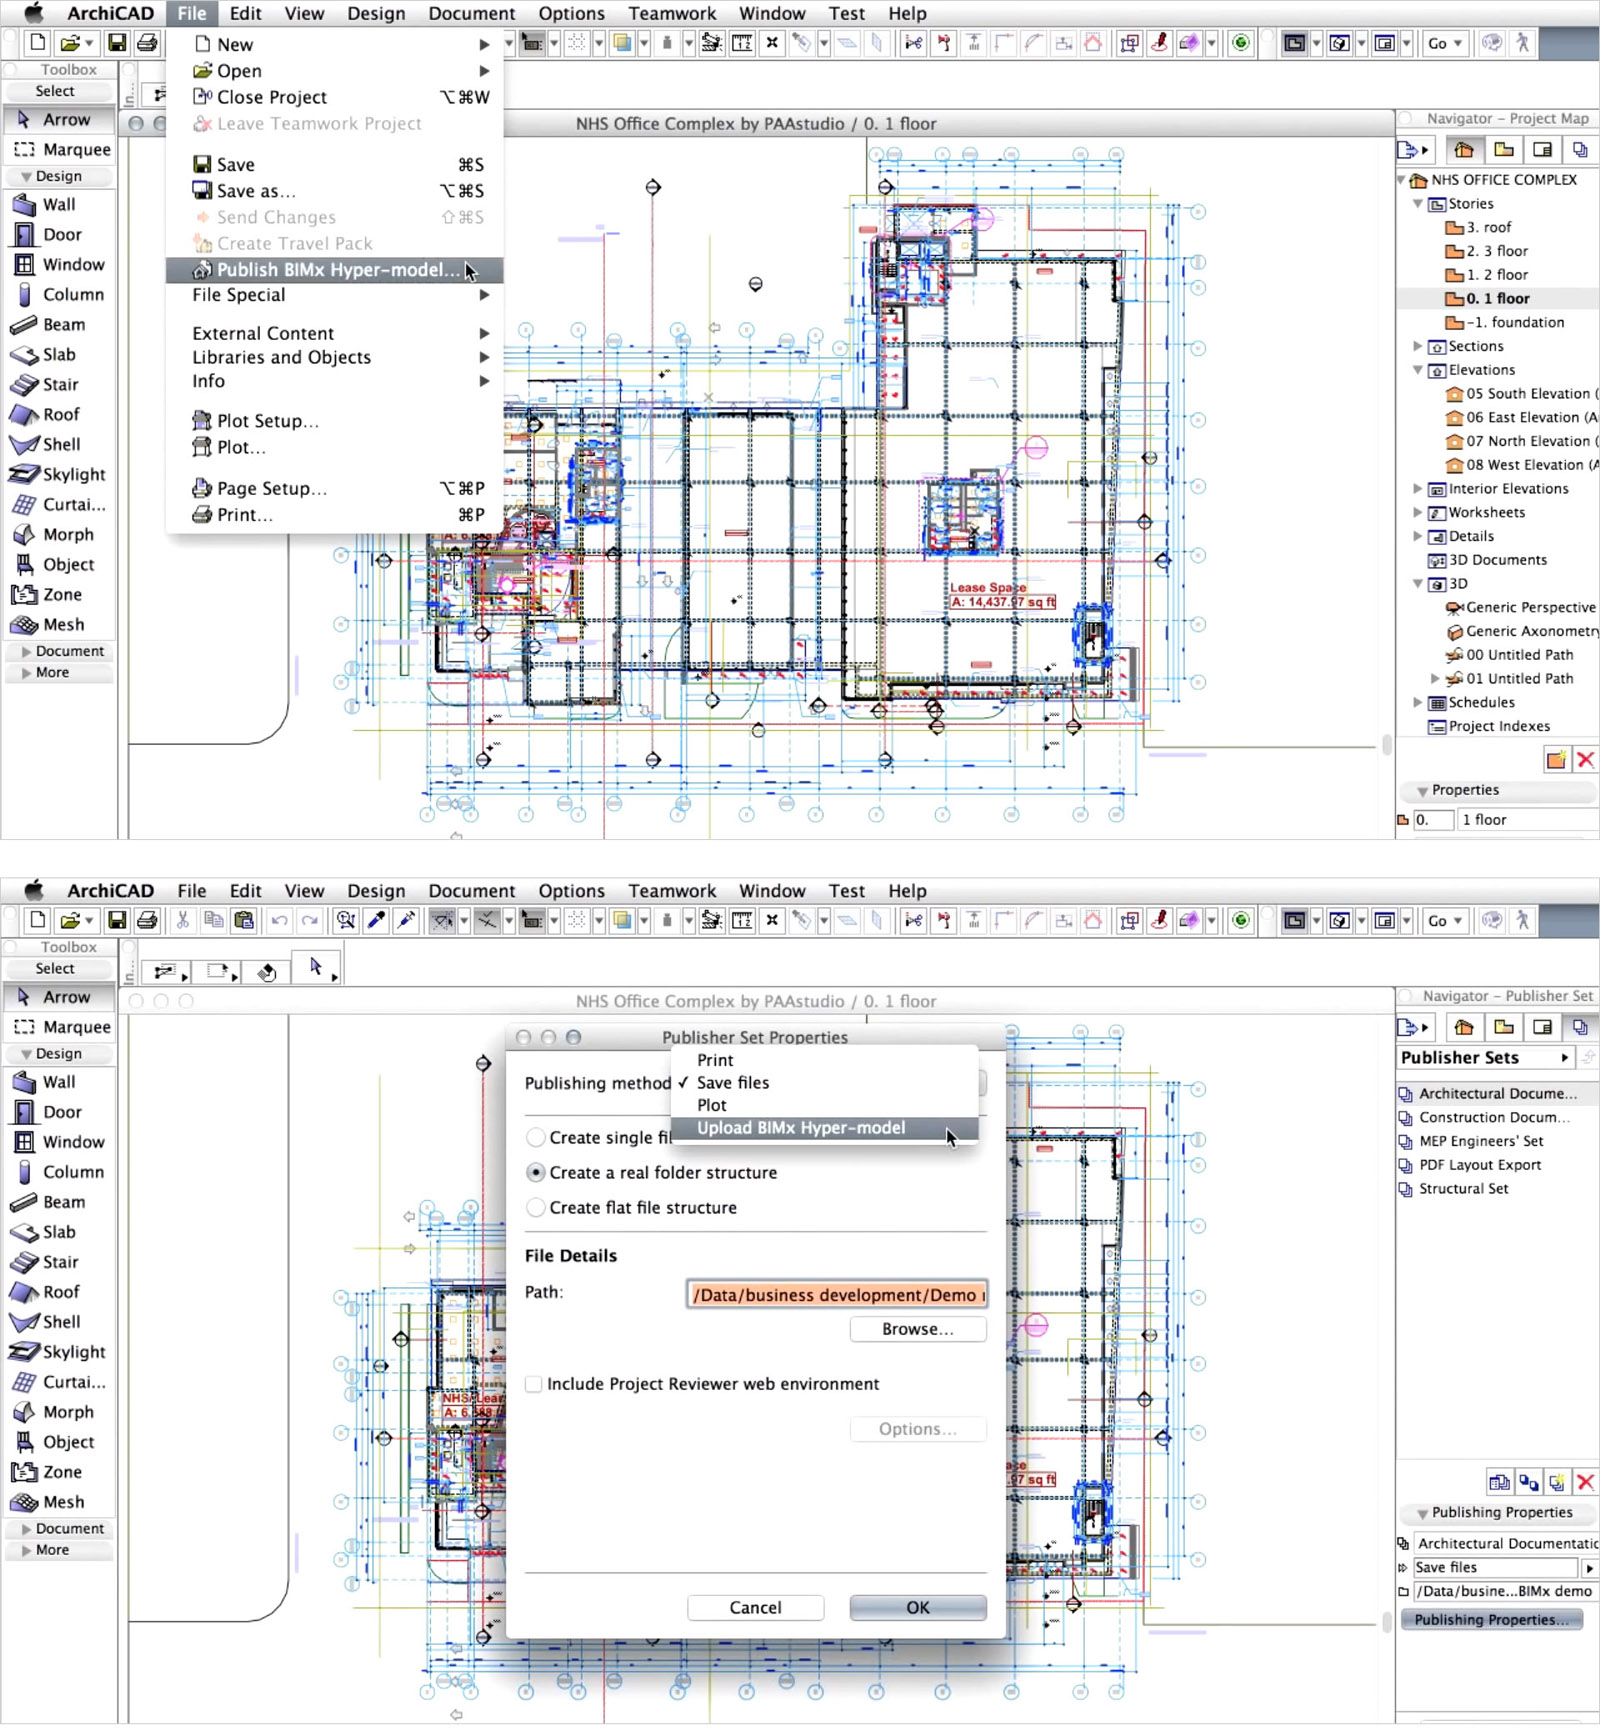The width and height of the screenshot is (1600, 1730).
Task: Collapse the Properties section in the upper Navigator
Action: click(1422, 791)
